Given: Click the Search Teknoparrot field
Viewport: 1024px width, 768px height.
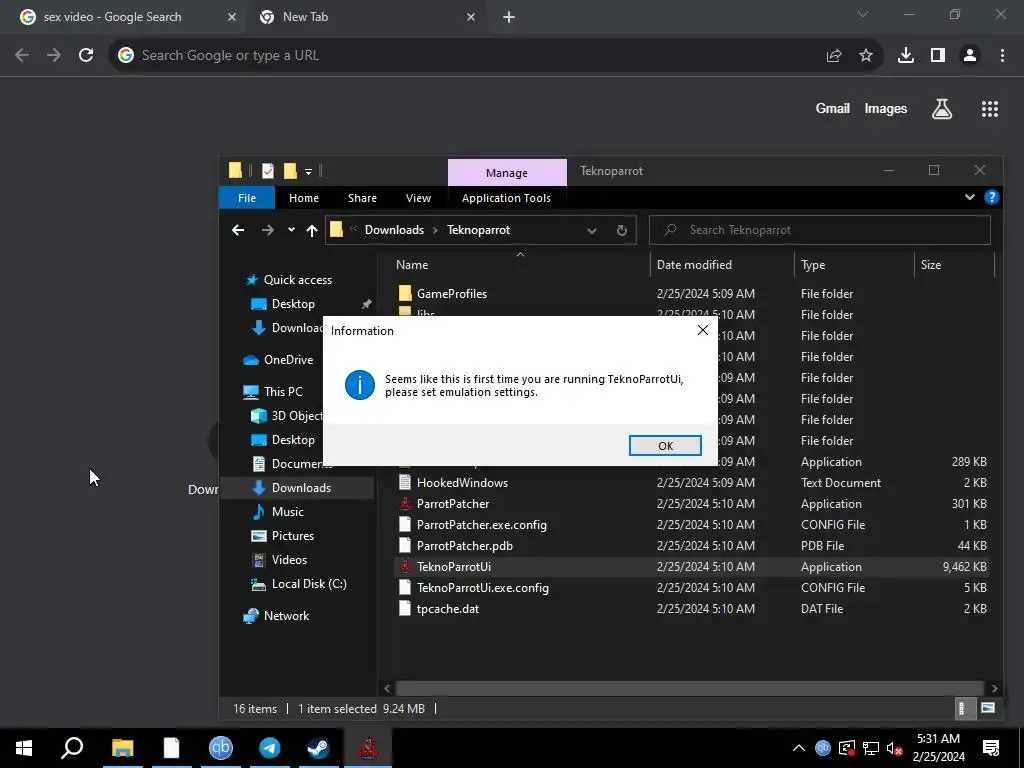Looking at the screenshot, I should tap(820, 230).
